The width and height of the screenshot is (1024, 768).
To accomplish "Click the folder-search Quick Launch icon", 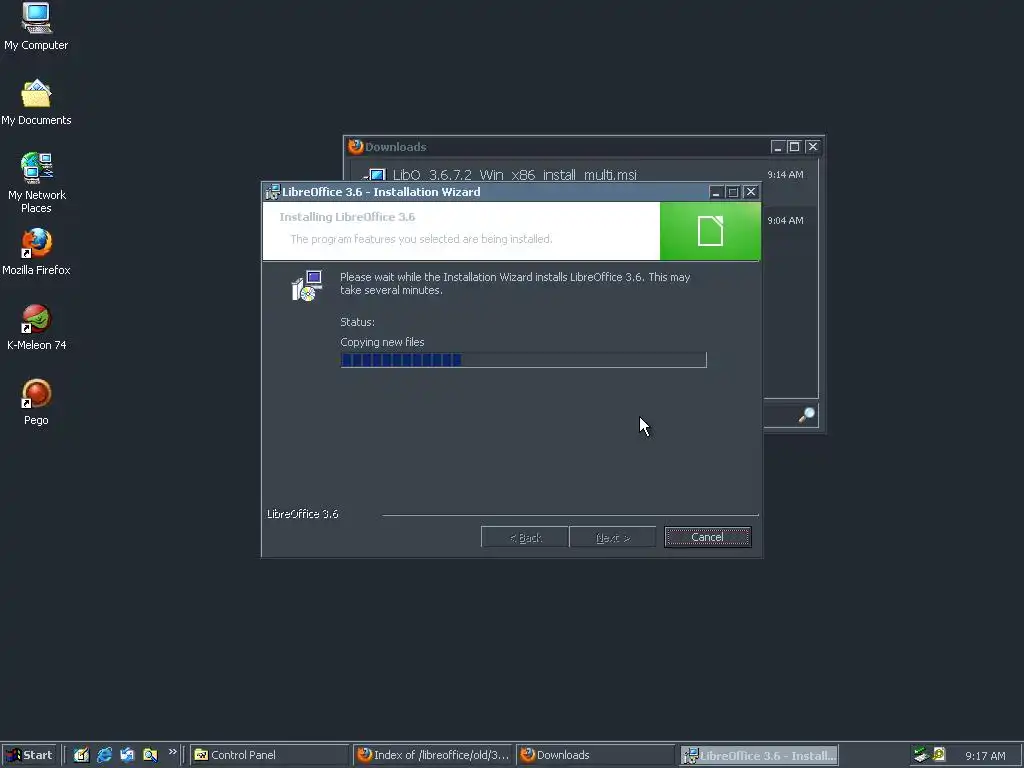I will (150, 755).
